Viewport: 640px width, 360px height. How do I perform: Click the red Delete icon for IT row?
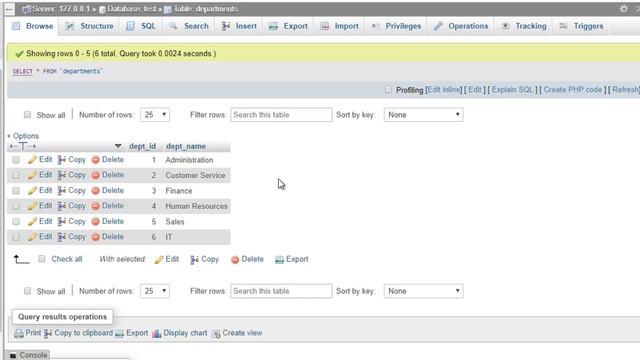click(96, 237)
